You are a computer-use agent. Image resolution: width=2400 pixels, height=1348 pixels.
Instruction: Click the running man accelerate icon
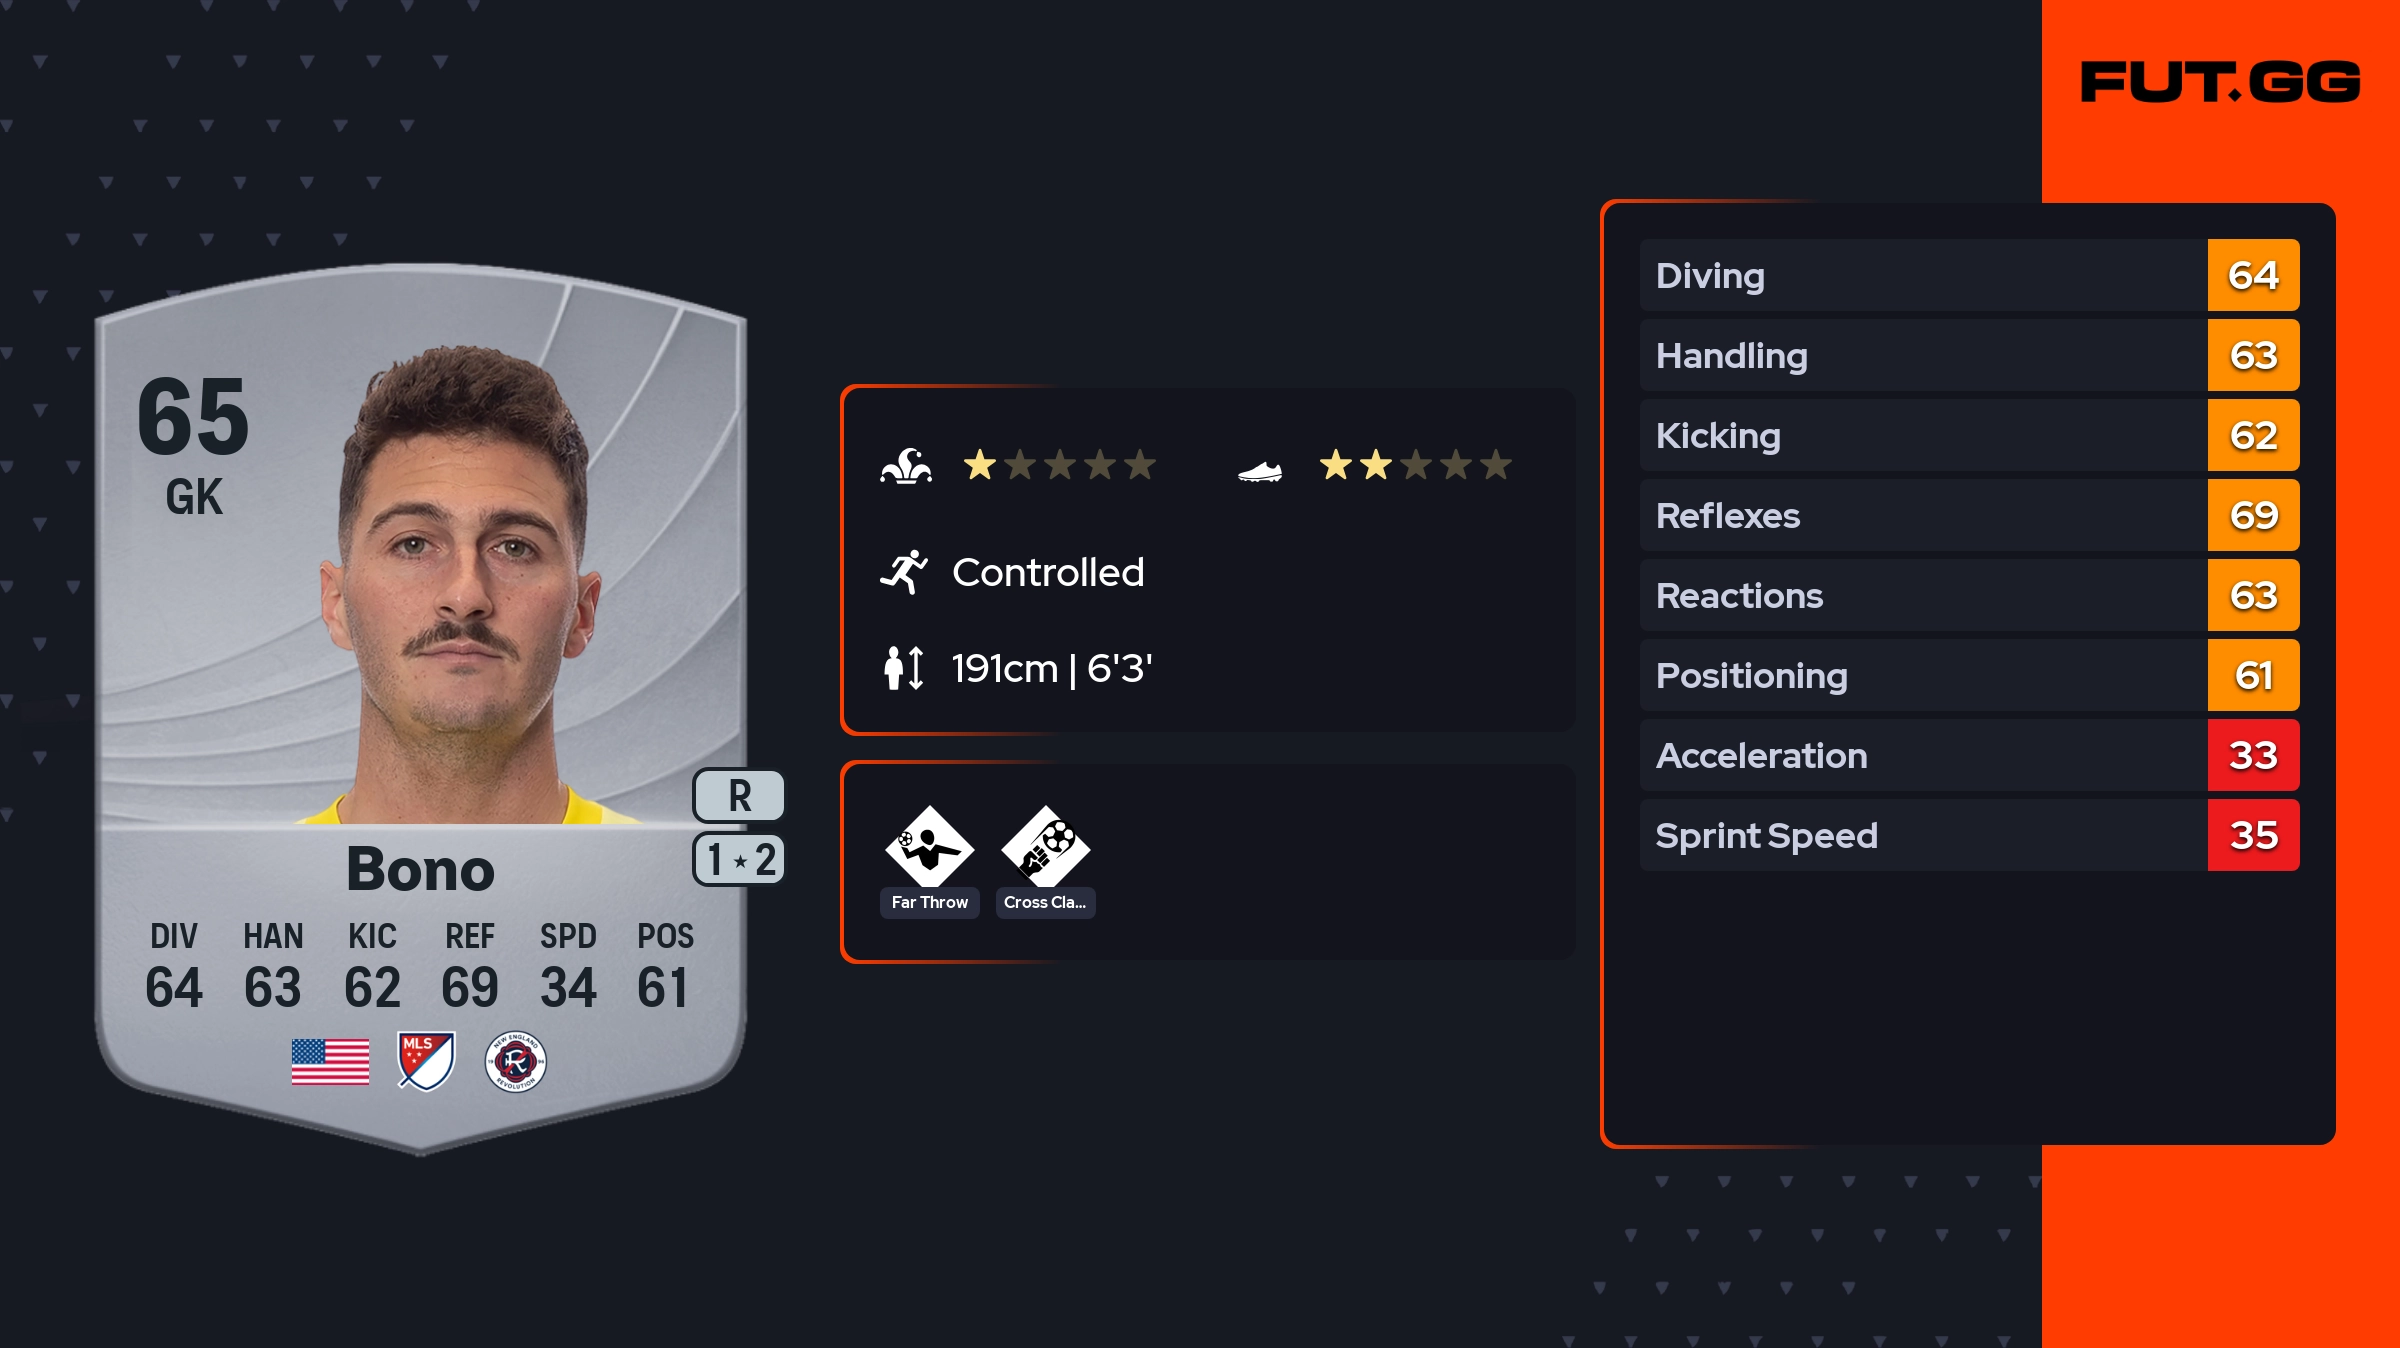[904, 572]
